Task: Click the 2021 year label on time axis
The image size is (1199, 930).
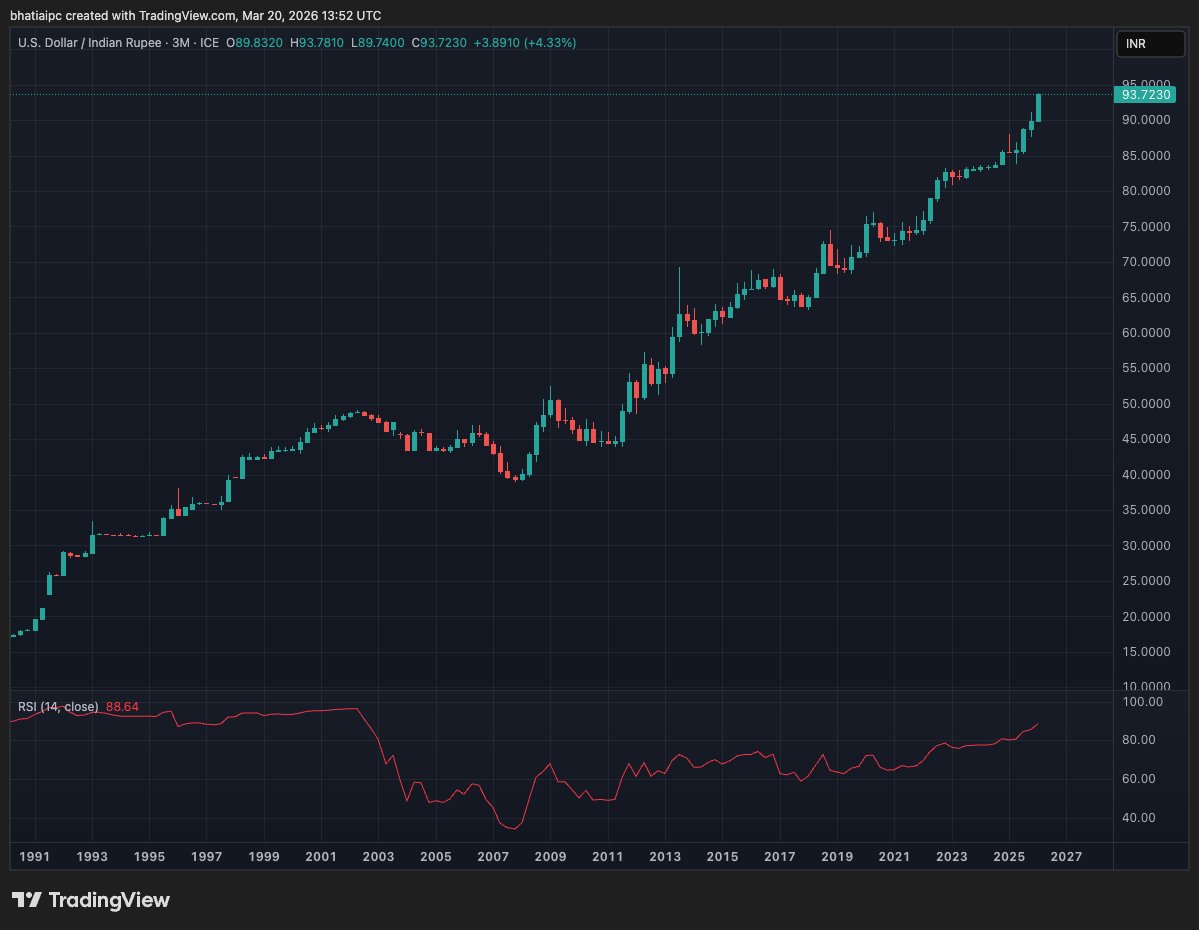Action: [895, 857]
